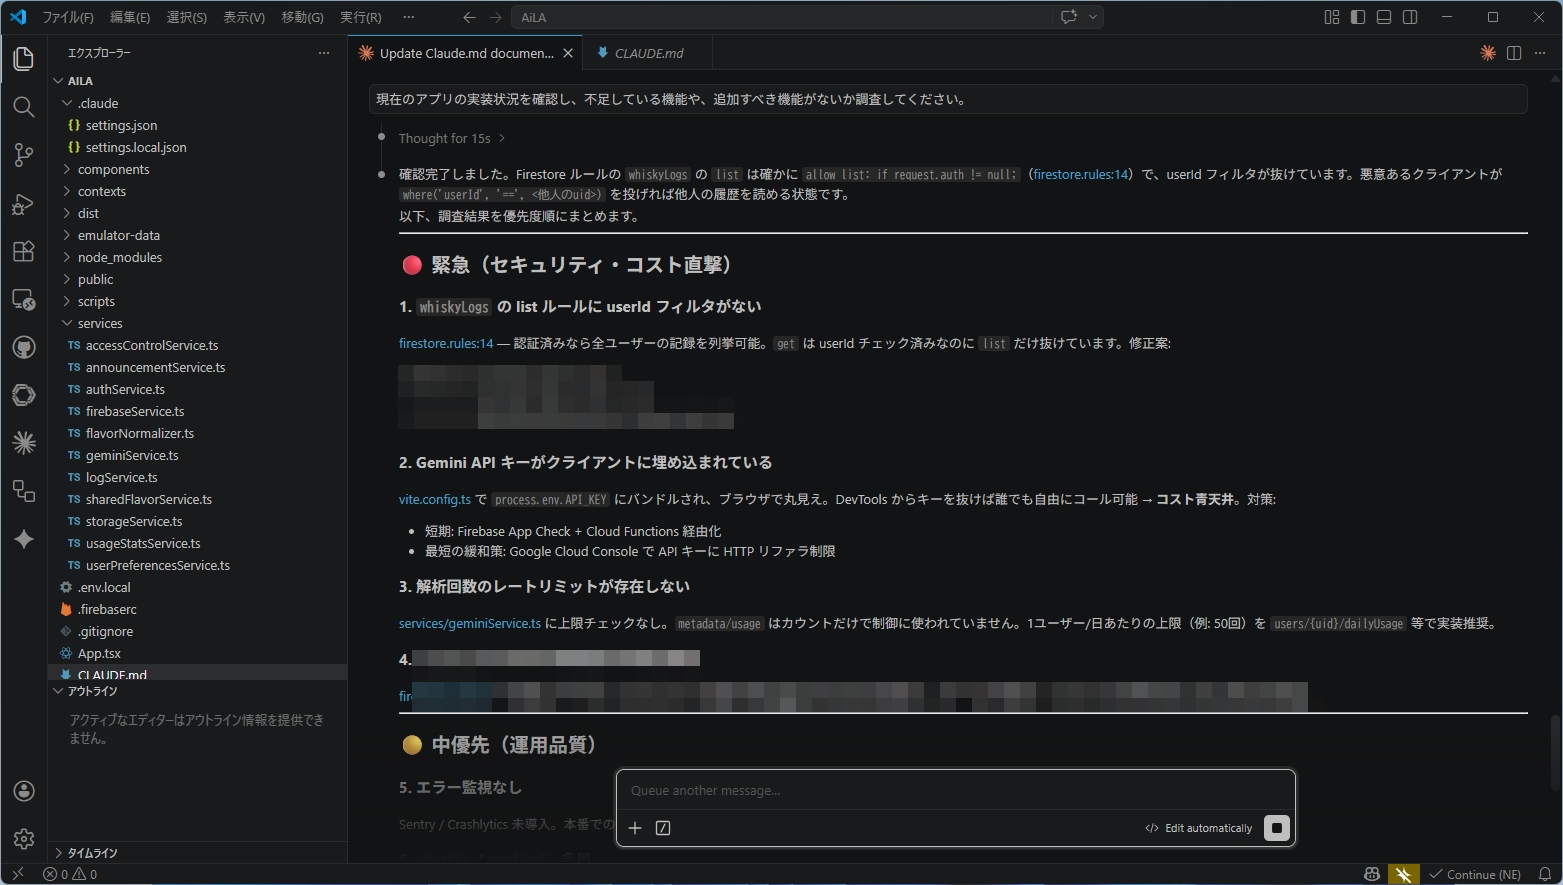Toggle bottom panel visibility

pos(1384,17)
